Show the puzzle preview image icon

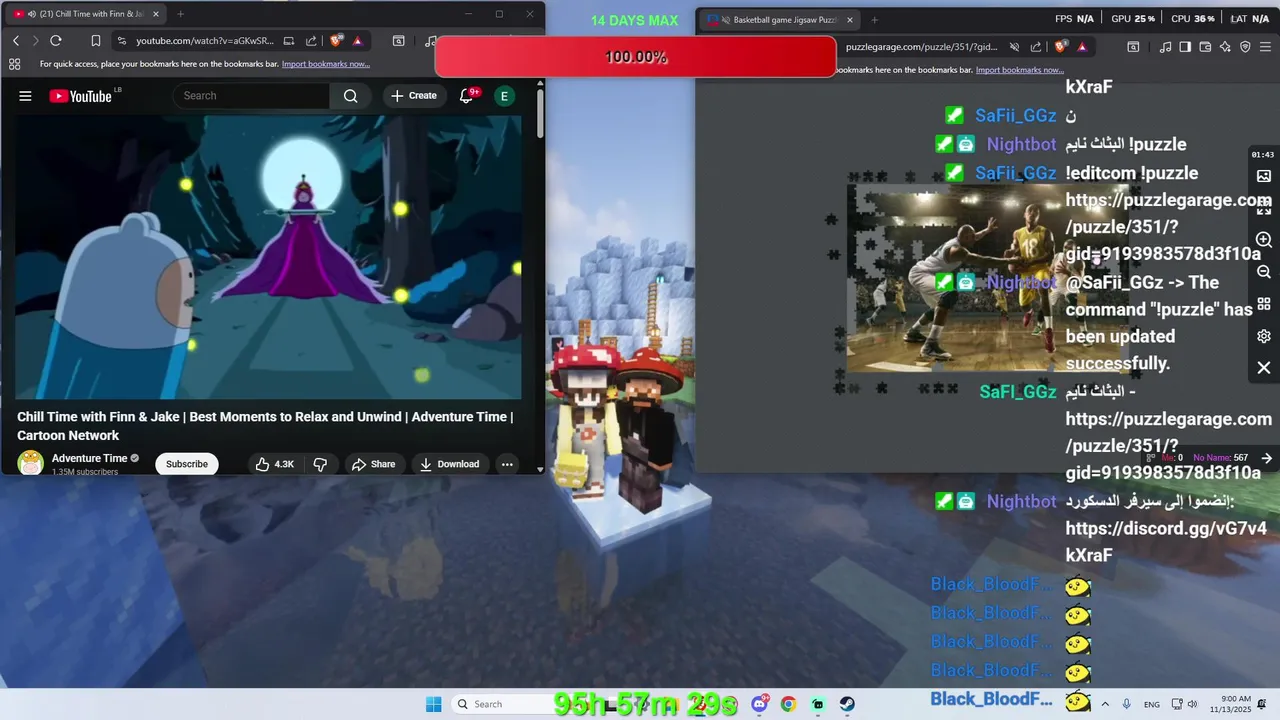click(1264, 176)
